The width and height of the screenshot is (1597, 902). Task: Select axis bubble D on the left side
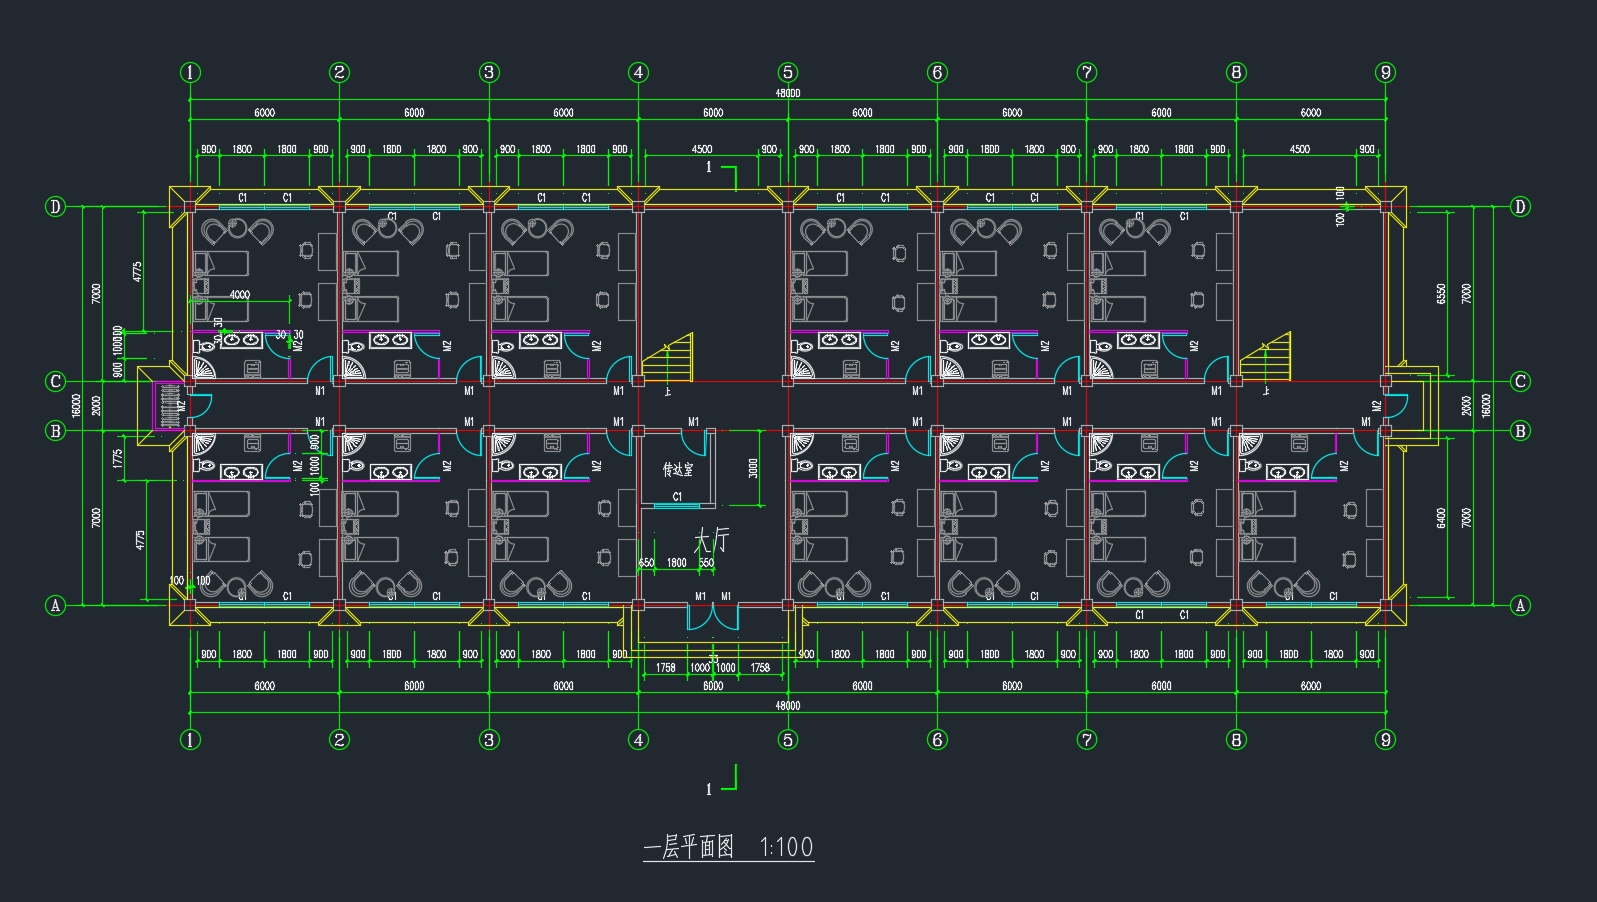[56, 207]
